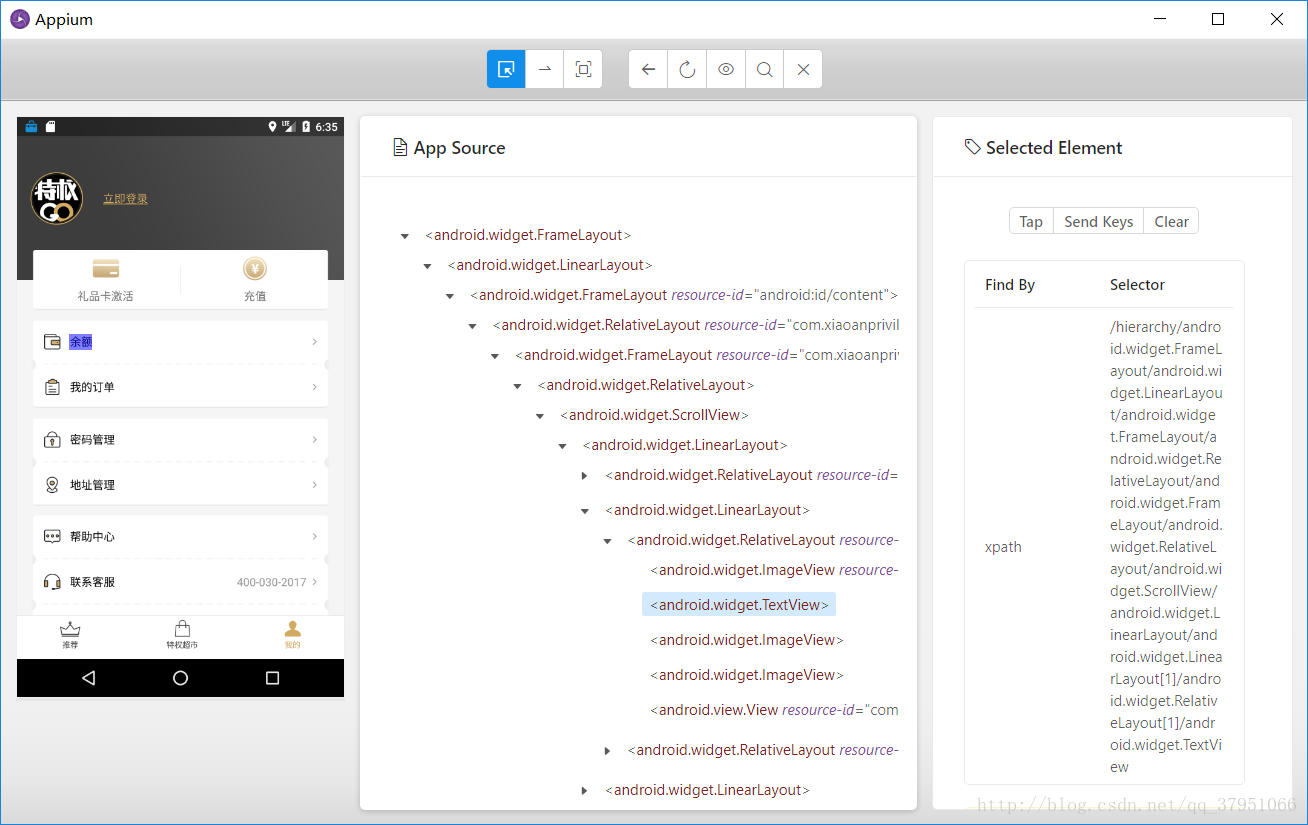Select the highlighted android.widget.TextView node
The width and height of the screenshot is (1308, 825).
tap(739, 605)
